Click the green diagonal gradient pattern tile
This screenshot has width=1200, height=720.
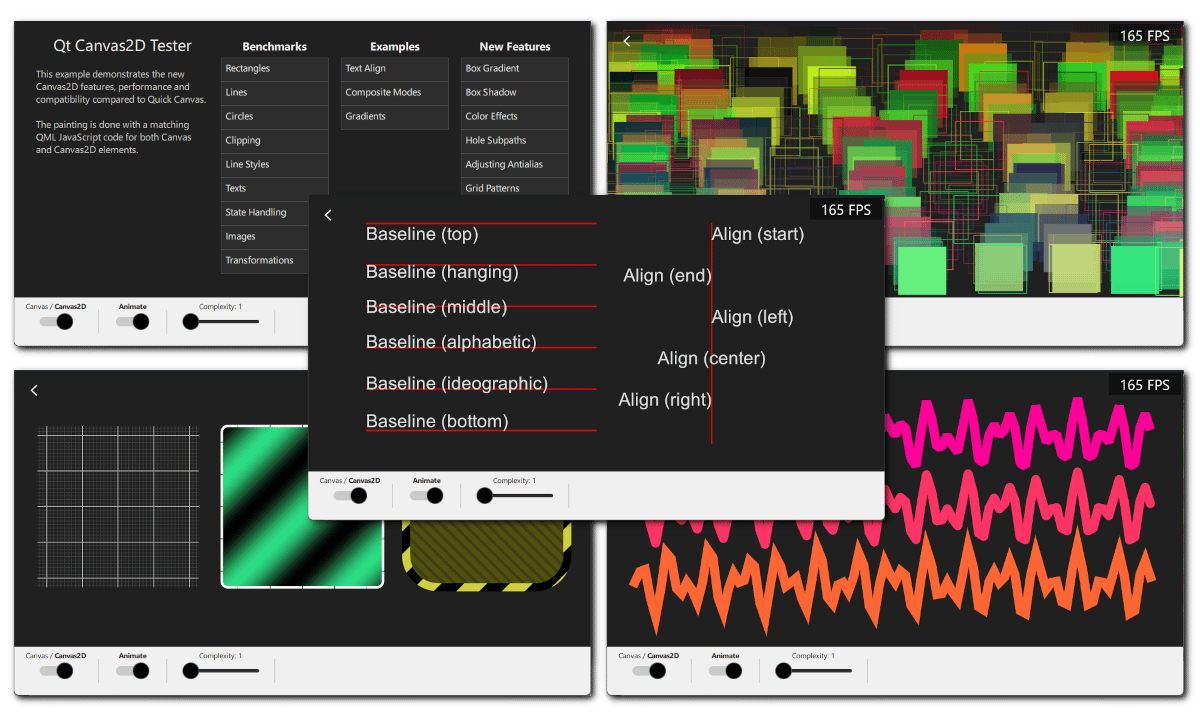[302, 506]
